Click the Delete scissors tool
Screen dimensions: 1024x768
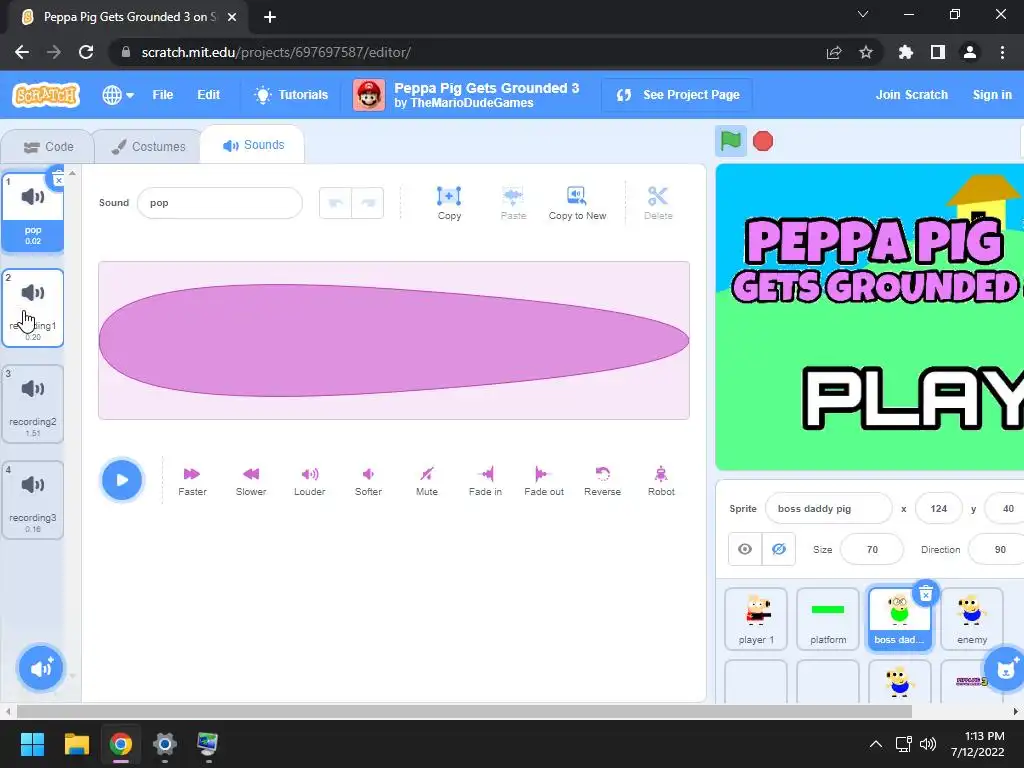[658, 203]
